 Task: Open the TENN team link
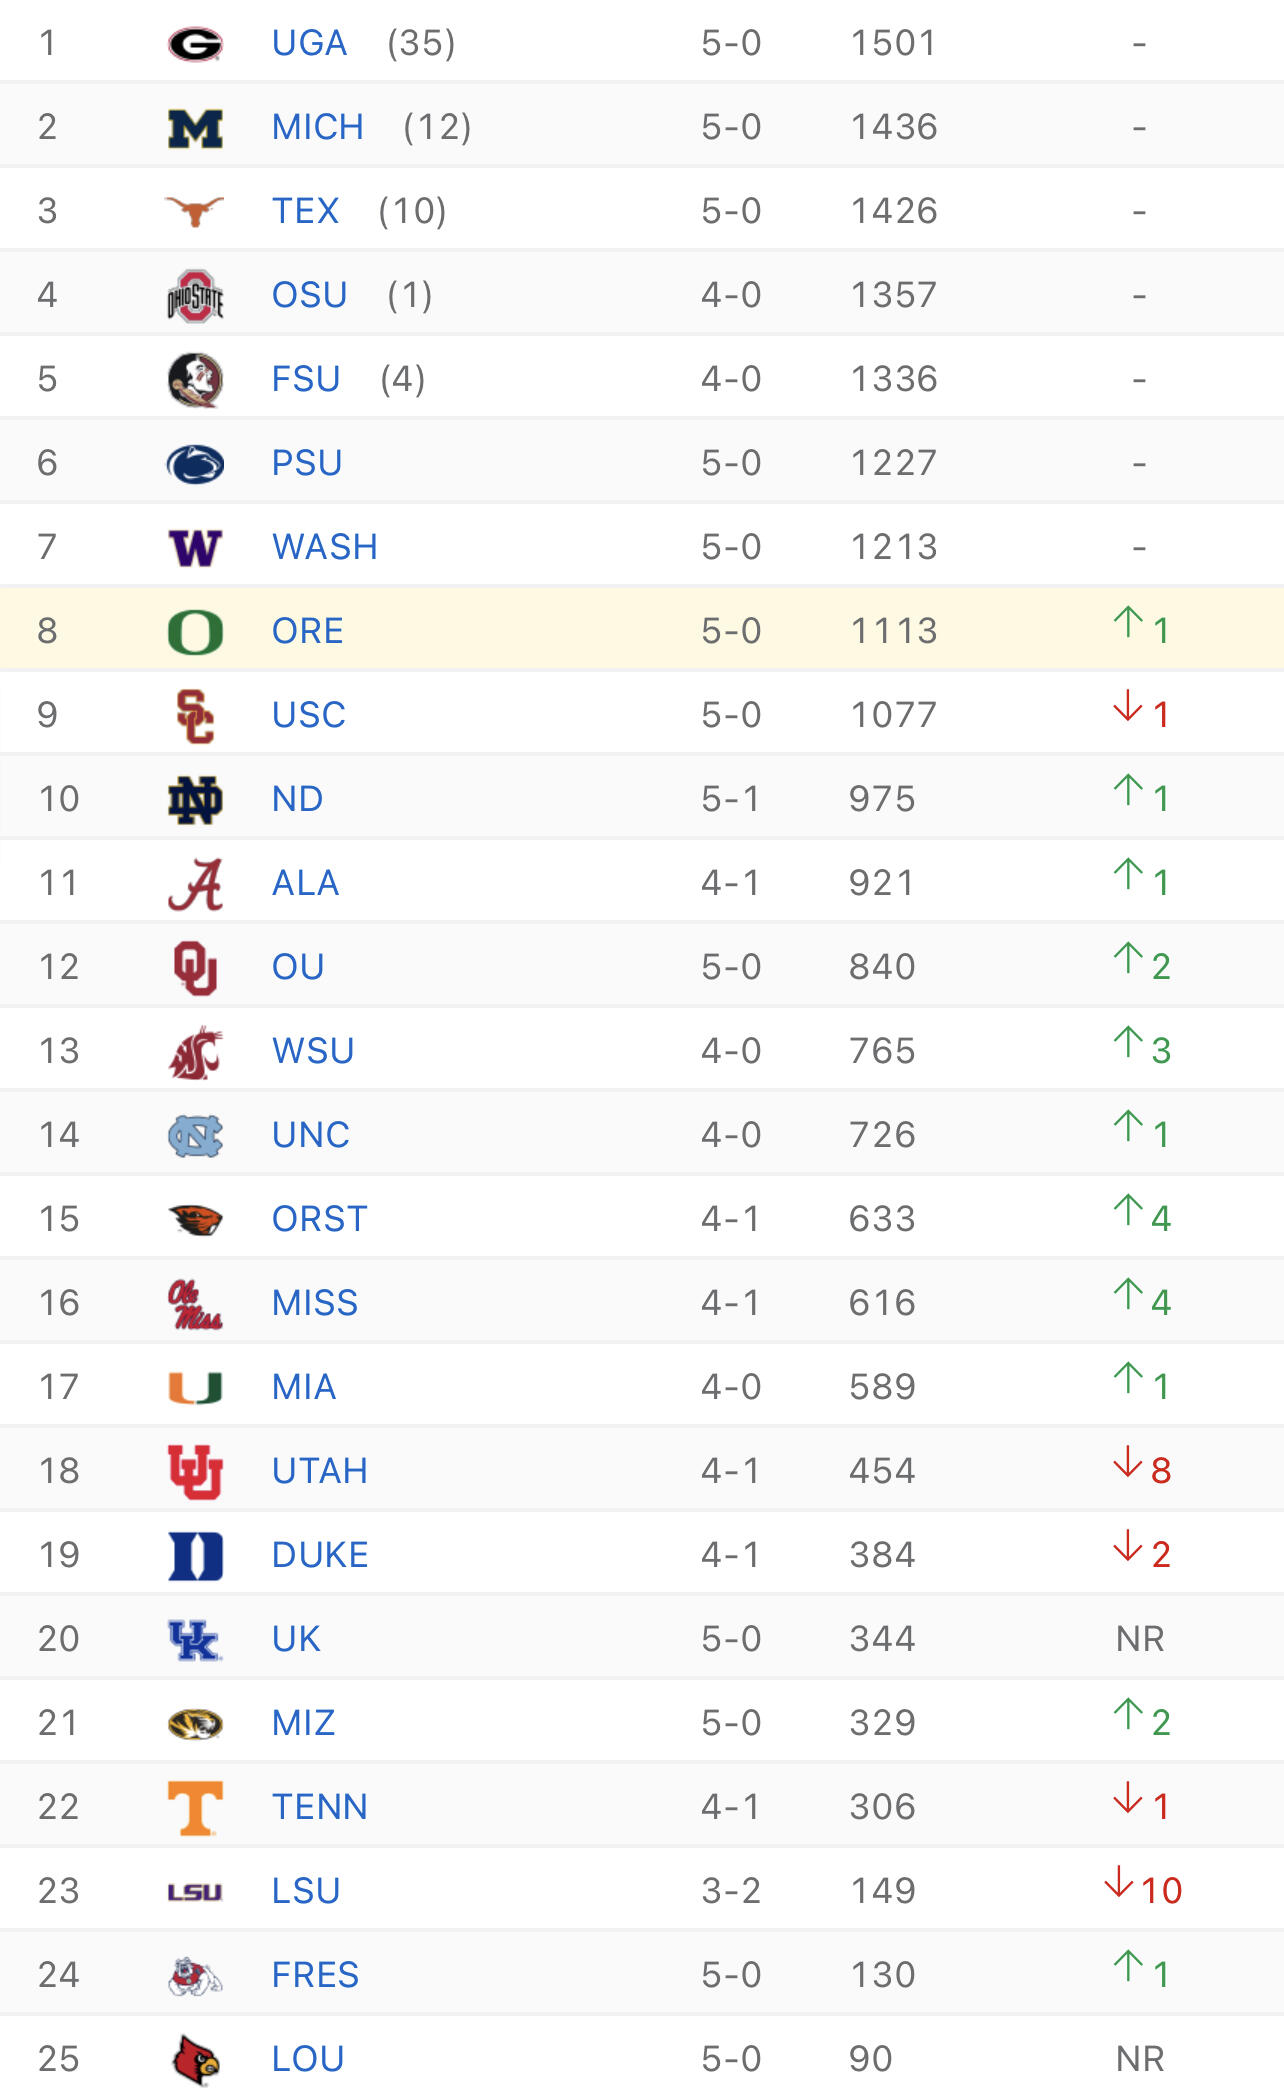(320, 1807)
